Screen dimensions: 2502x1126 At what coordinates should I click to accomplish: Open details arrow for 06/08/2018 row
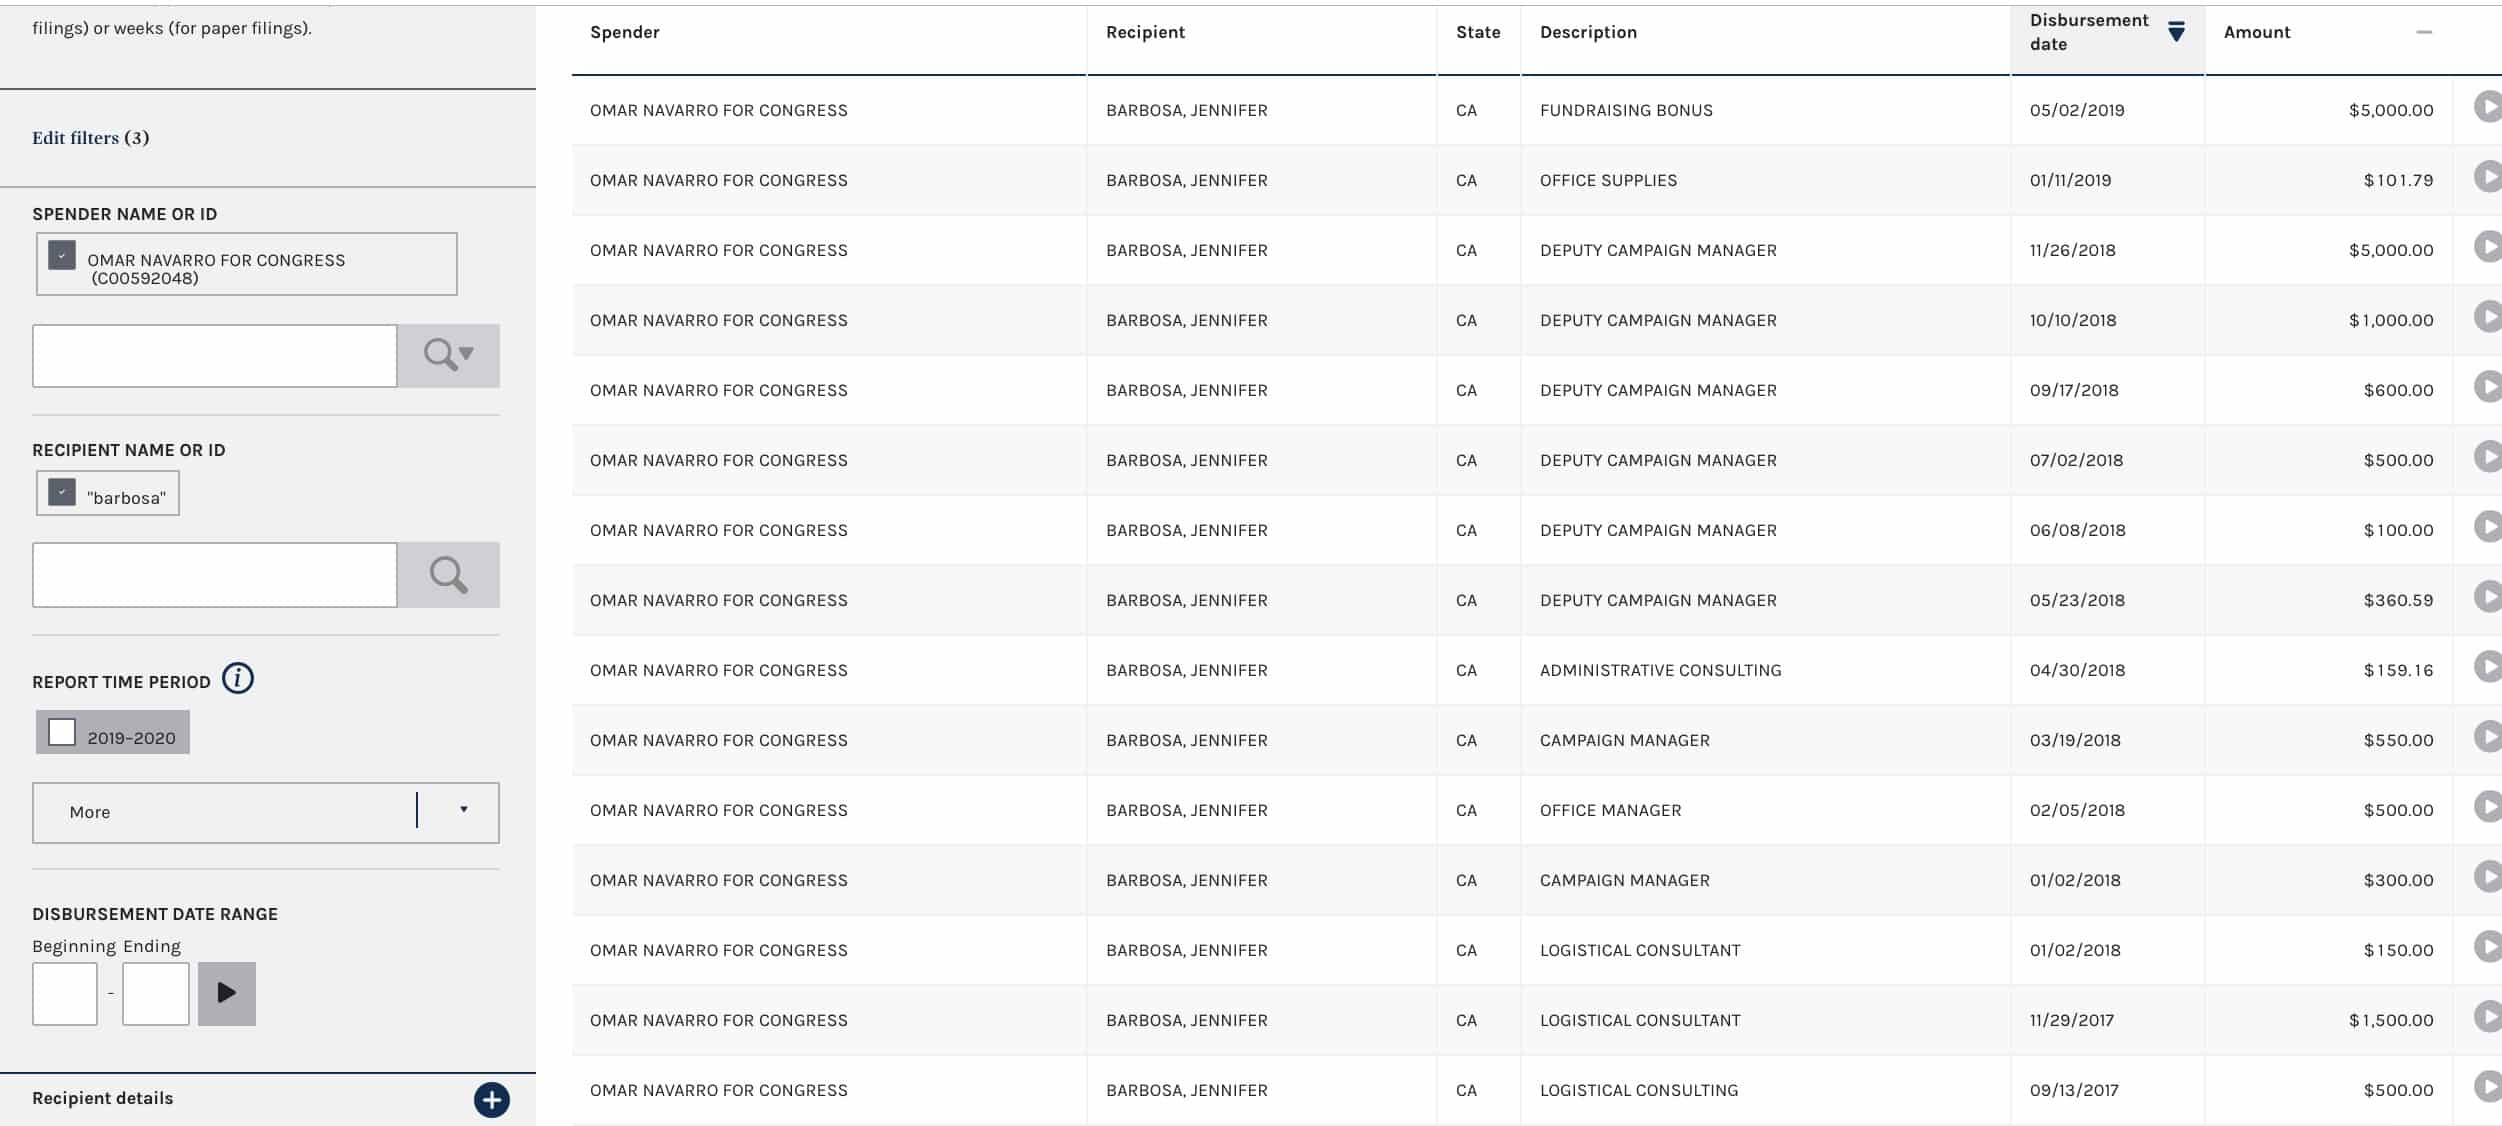2488,526
